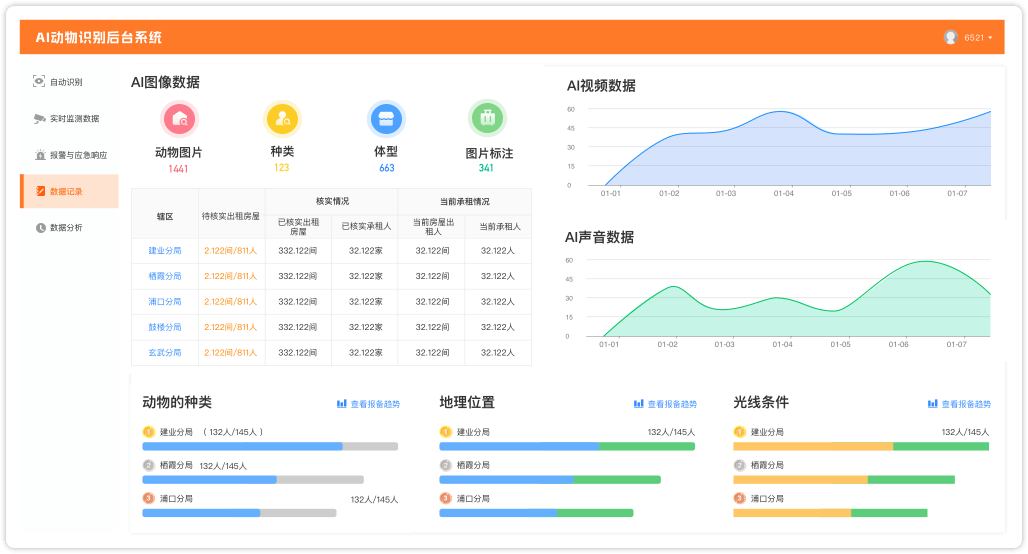Click the pink 动物图片 house icon
This screenshot has width=1028, height=554.
coord(179,119)
